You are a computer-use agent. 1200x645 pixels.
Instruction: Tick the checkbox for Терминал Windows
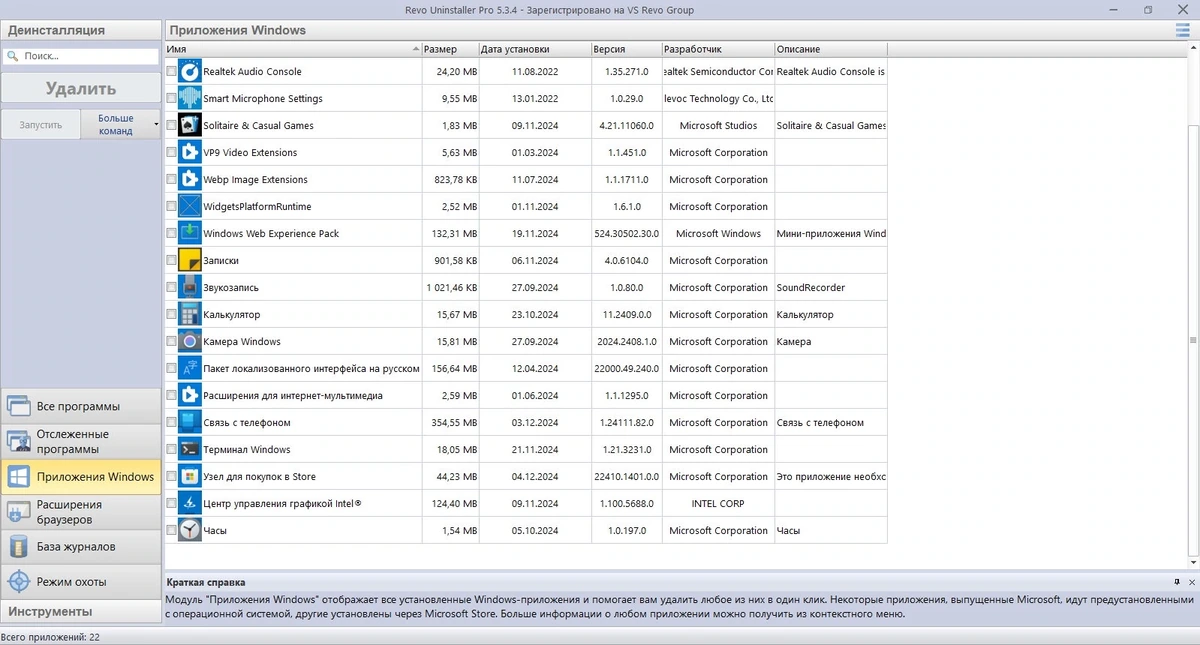click(171, 450)
